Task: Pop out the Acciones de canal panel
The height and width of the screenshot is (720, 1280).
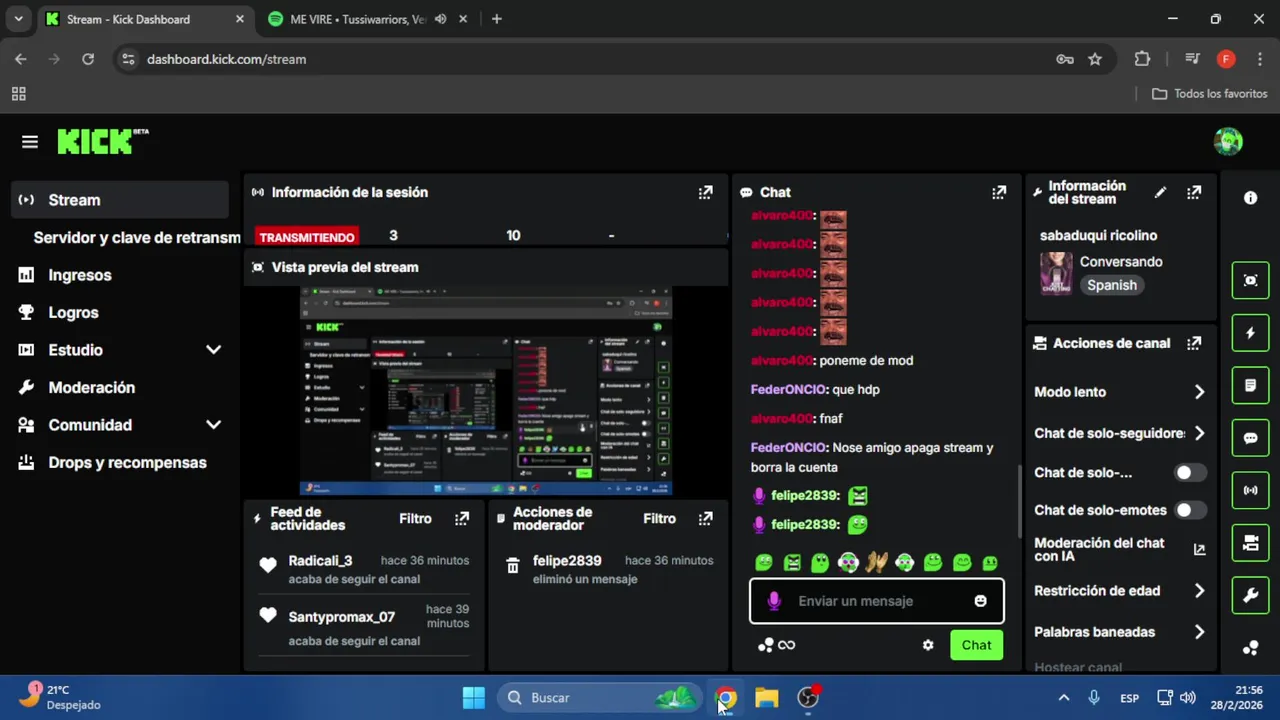Action: [1194, 343]
